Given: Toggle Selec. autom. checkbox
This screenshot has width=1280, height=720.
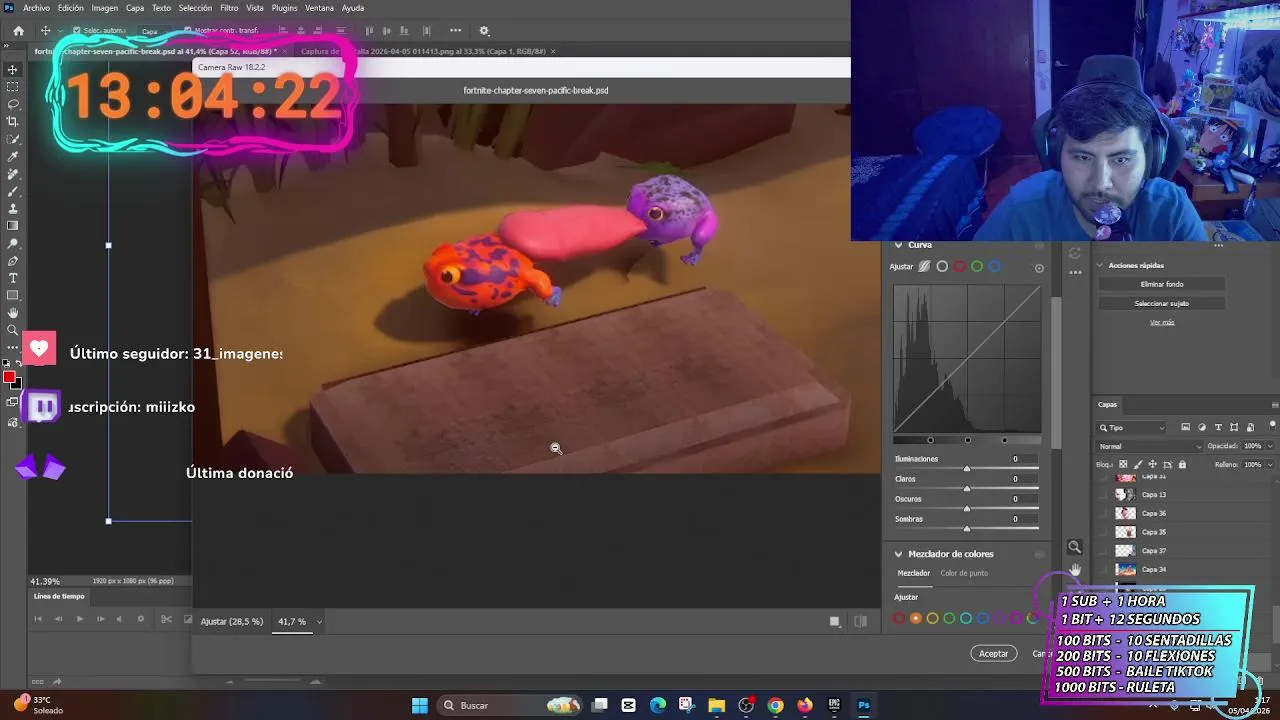Looking at the screenshot, I should click(76, 31).
